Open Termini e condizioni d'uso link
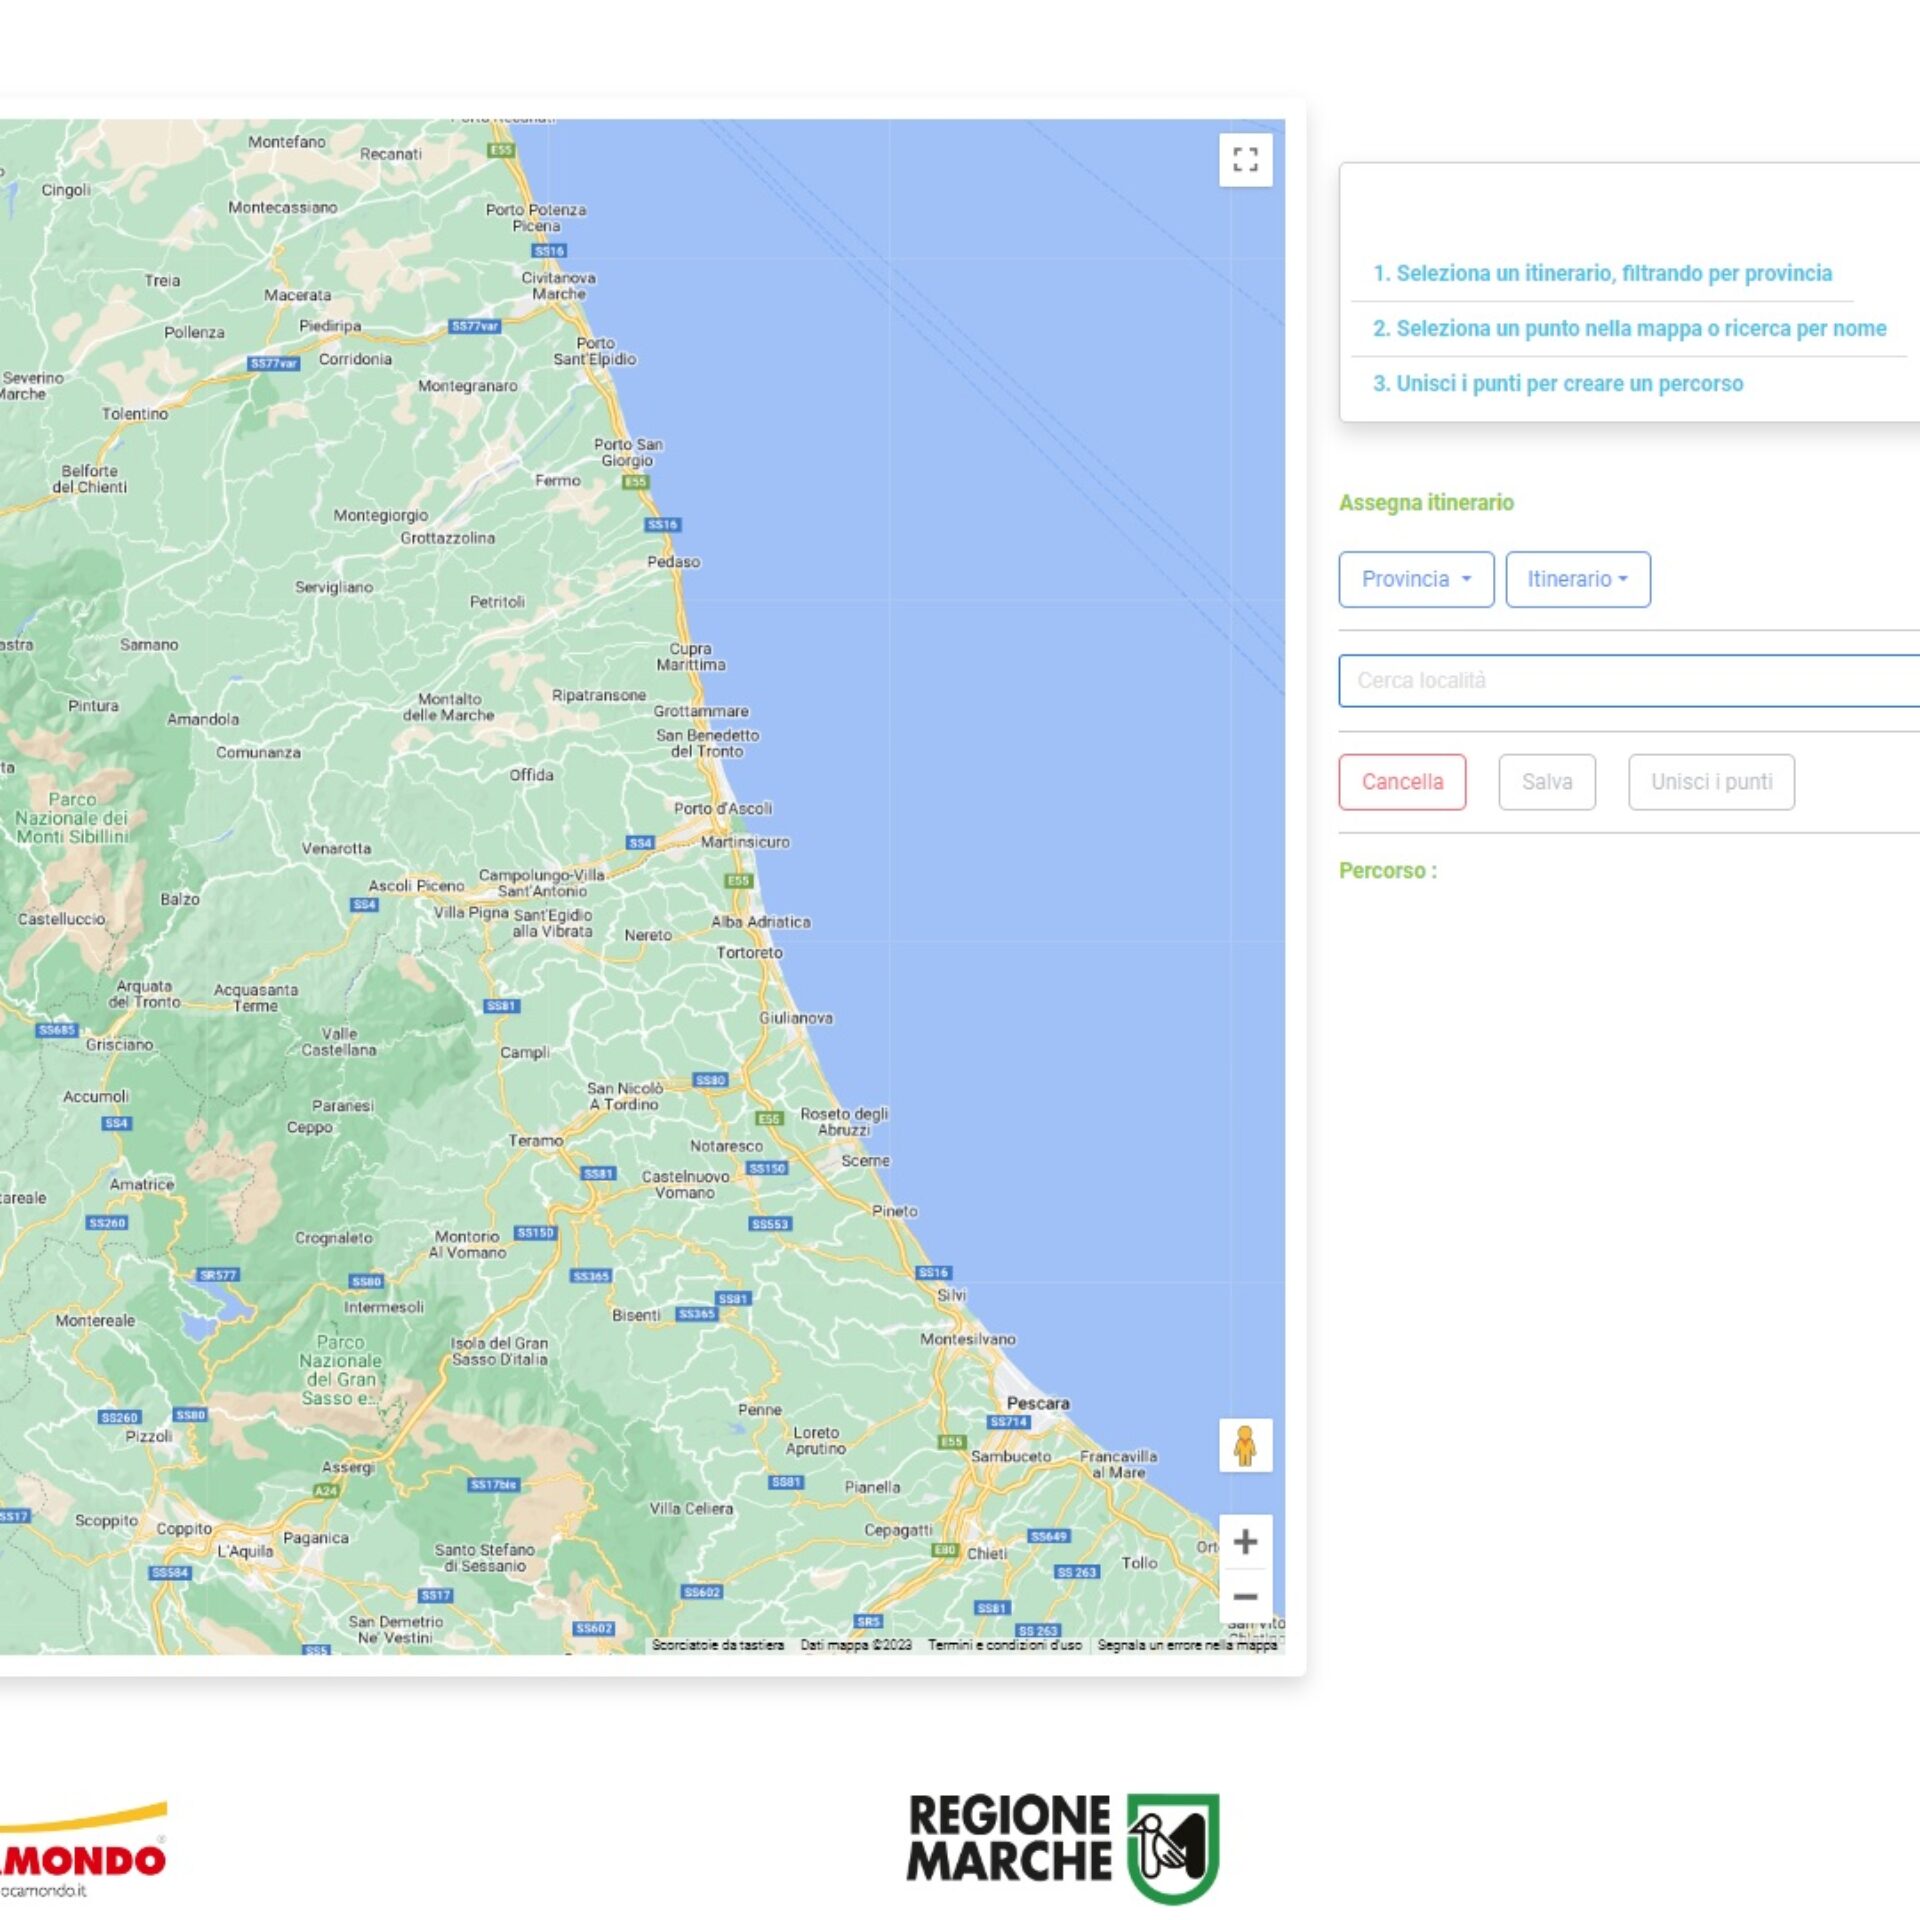This screenshot has width=1920, height=1920. pyautogui.click(x=1004, y=1645)
